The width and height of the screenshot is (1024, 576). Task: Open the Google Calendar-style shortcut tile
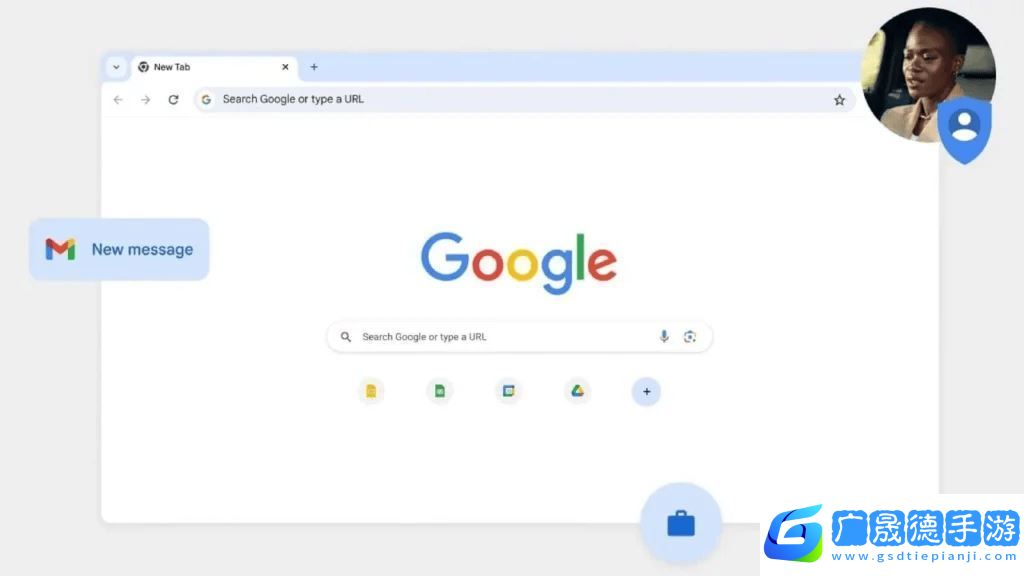coord(508,391)
